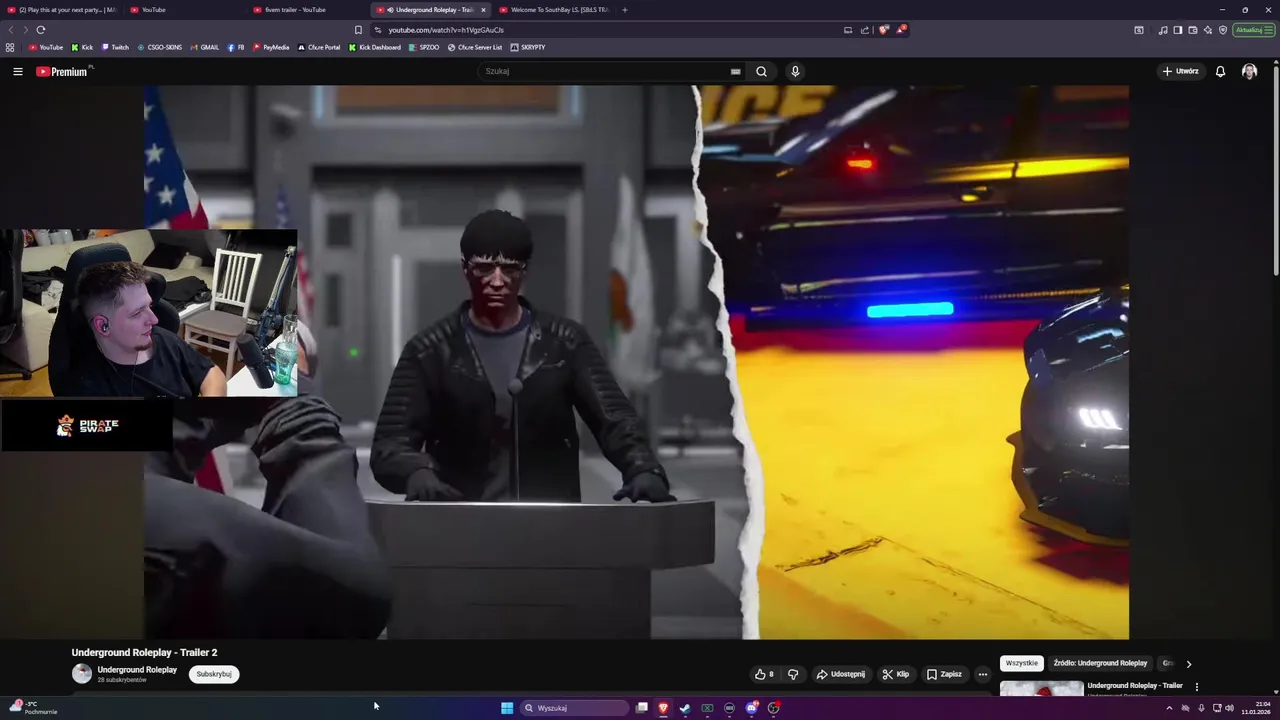Open the on-screen keyboard icon in search box
This screenshot has width=1280, height=720.
[735, 71]
